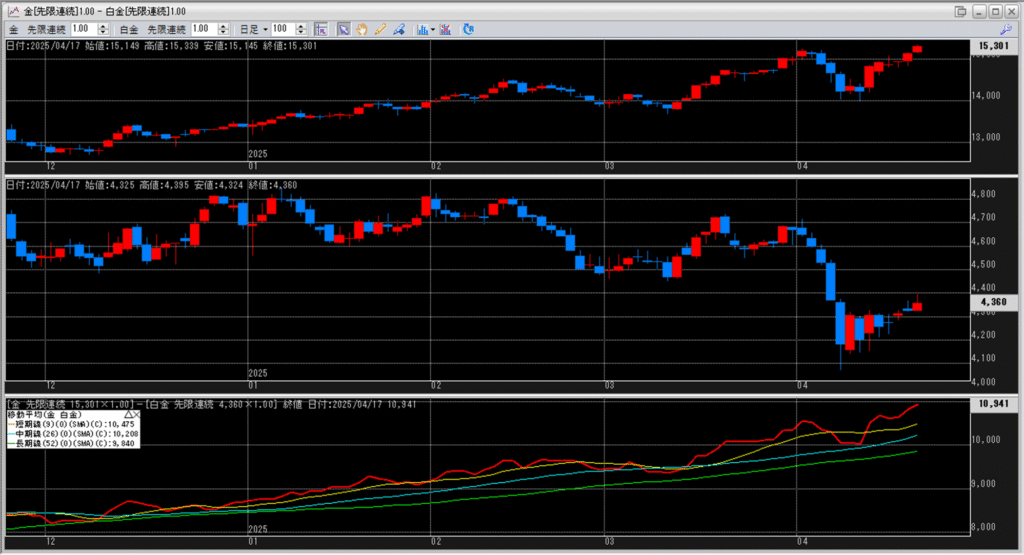Click the refresh chart icon

pos(468,29)
